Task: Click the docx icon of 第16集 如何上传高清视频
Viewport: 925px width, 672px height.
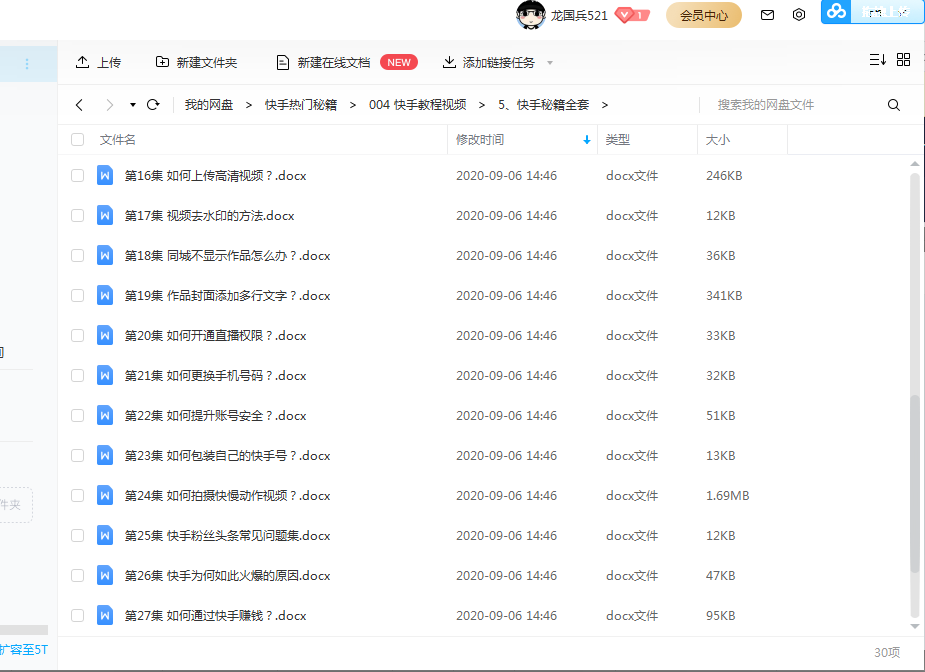Action: point(105,175)
